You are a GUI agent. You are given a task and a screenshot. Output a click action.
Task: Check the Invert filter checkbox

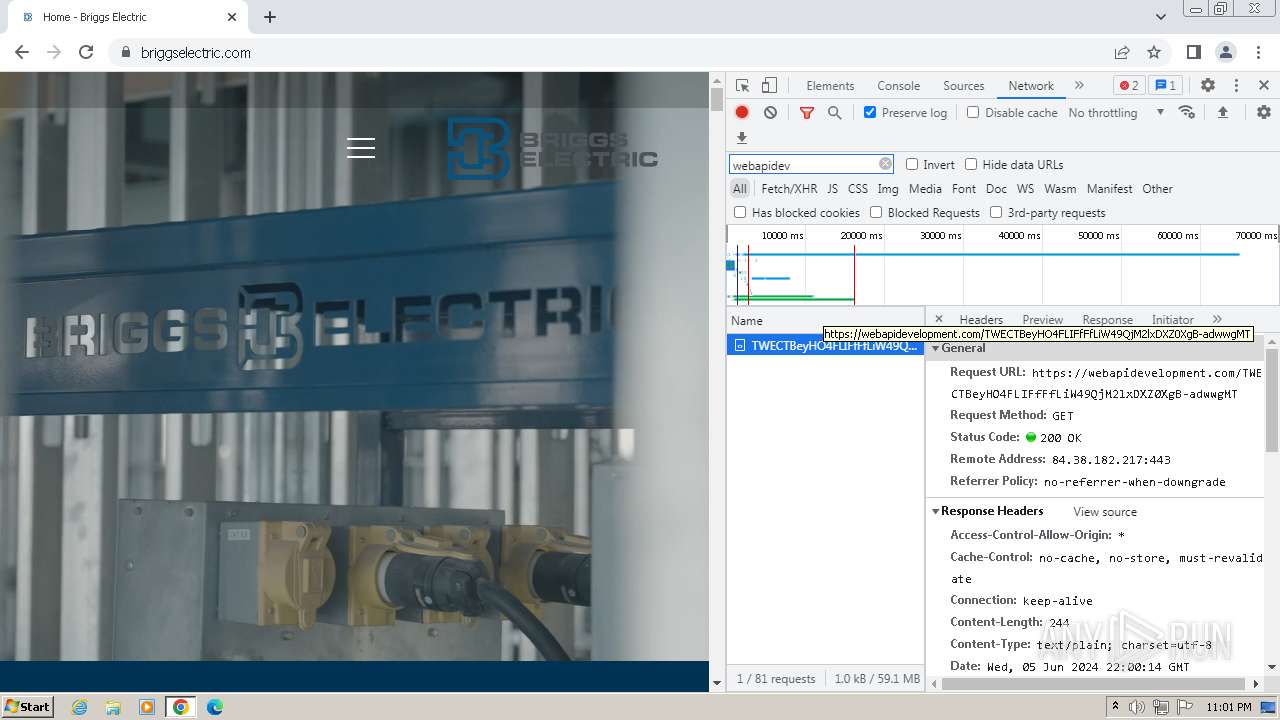pos(912,164)
